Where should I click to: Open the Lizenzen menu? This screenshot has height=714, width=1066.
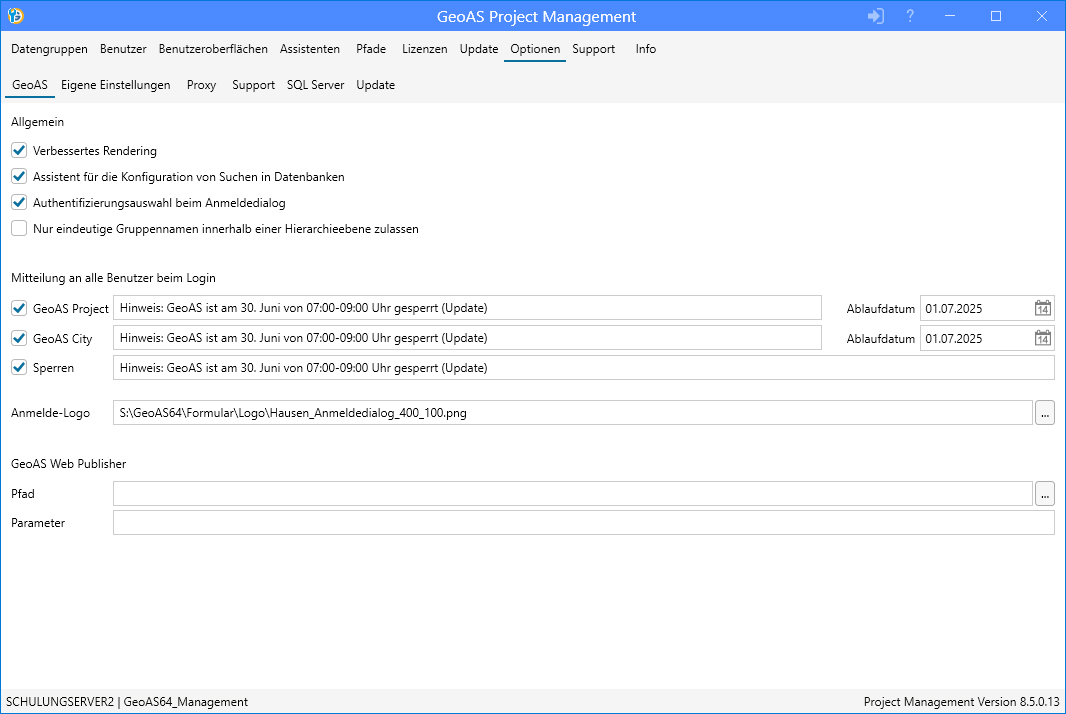point(424,49)
